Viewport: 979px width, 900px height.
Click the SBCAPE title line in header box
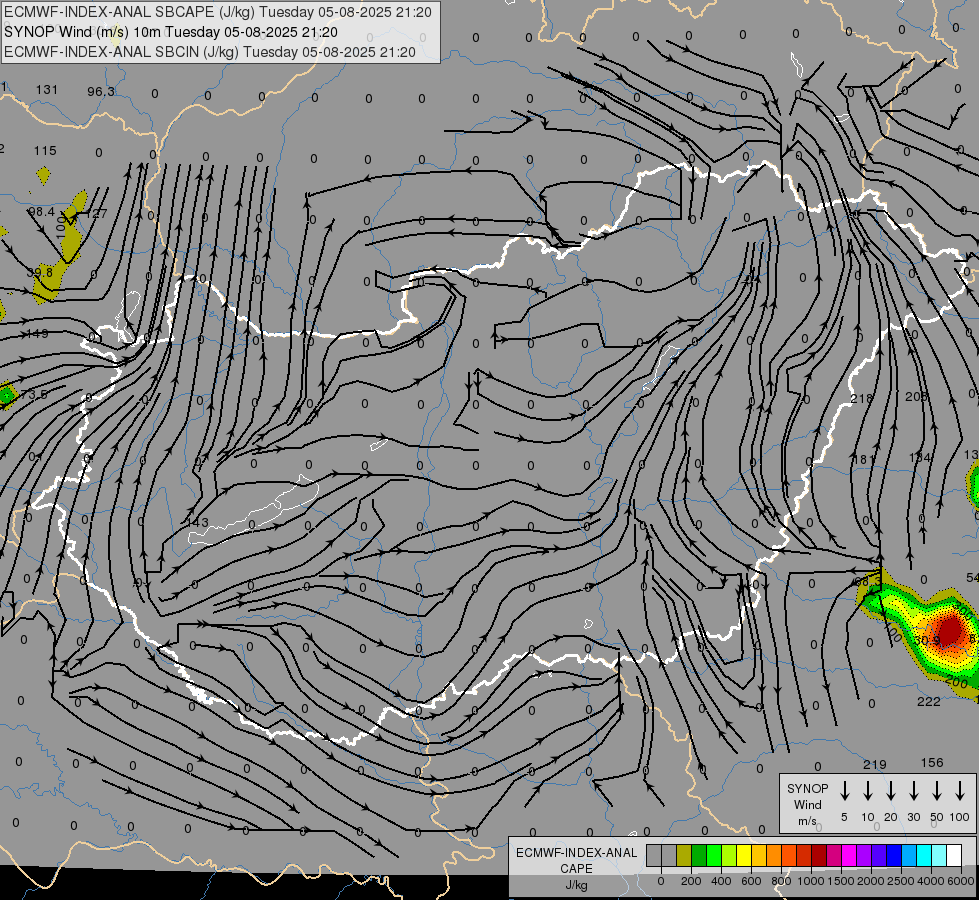218,12
